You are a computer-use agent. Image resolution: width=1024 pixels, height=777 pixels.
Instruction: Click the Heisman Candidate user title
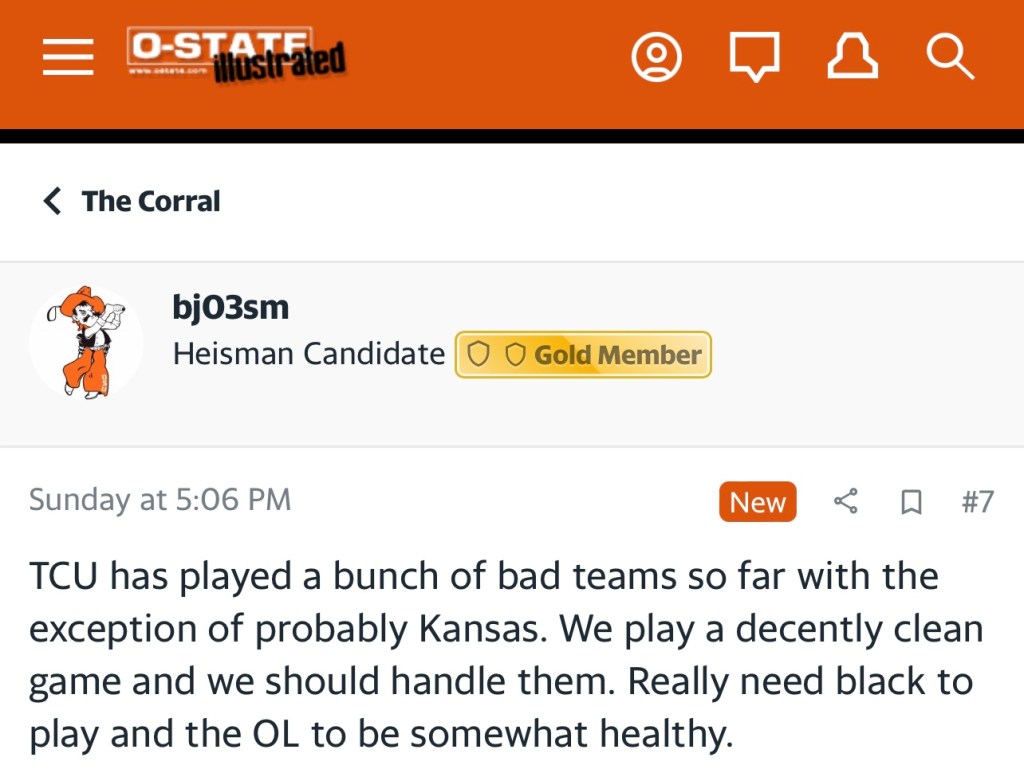(309, 354)
